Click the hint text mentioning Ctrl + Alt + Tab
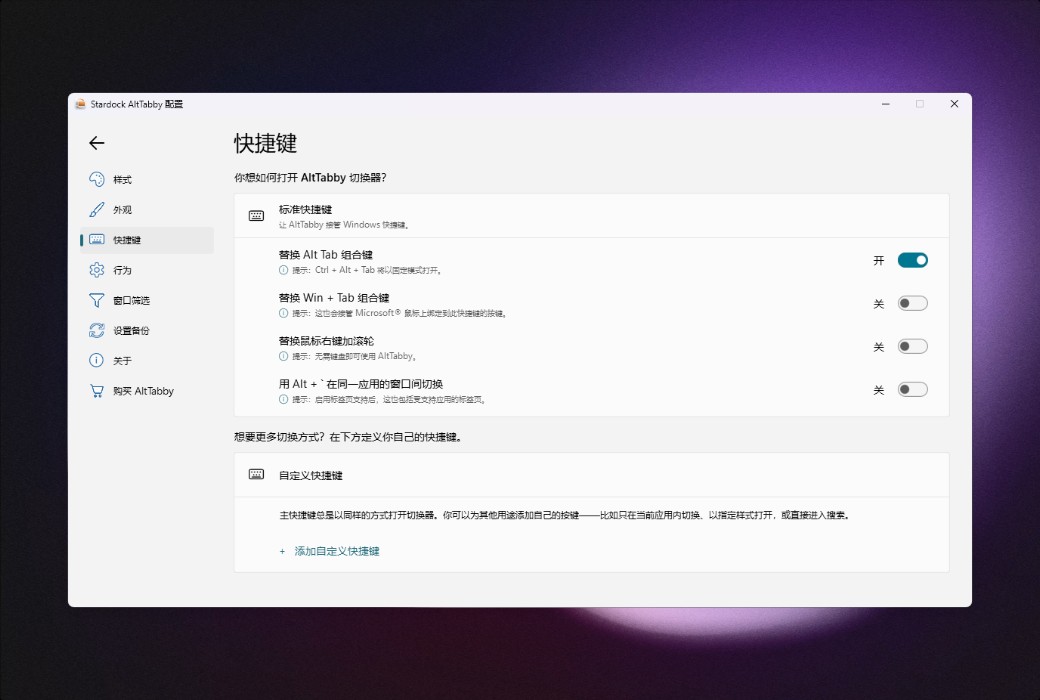Screen dimensions: 1040x700 (367, 270)
